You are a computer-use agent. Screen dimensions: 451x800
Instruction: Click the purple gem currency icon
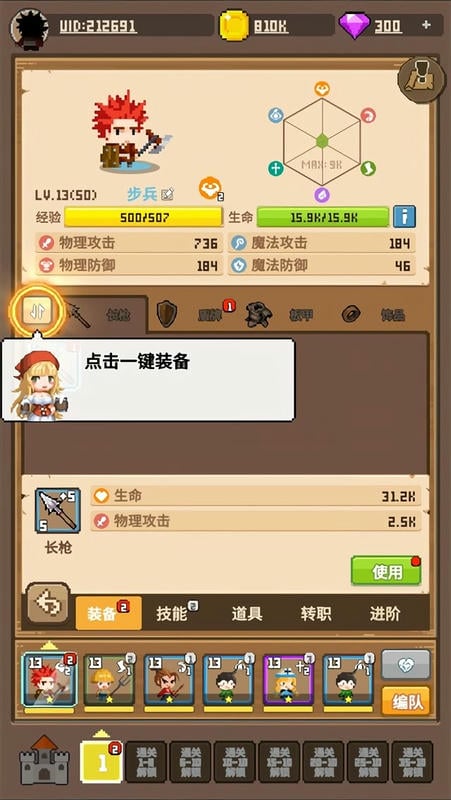click(354, 26)
